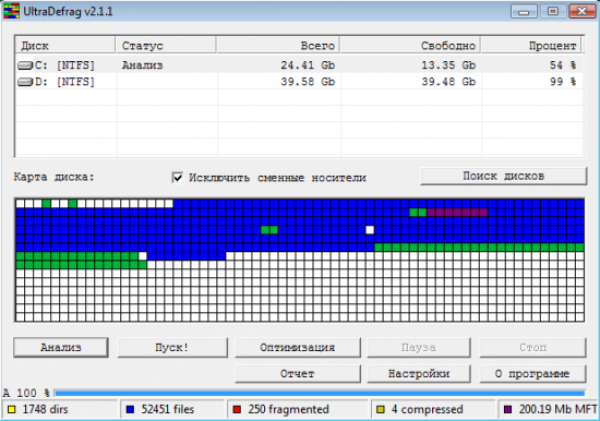The height and width of the screenshot is (421, 600).
Task: Click the 13.35 Gb free value
Action: (x=448, y=65)
